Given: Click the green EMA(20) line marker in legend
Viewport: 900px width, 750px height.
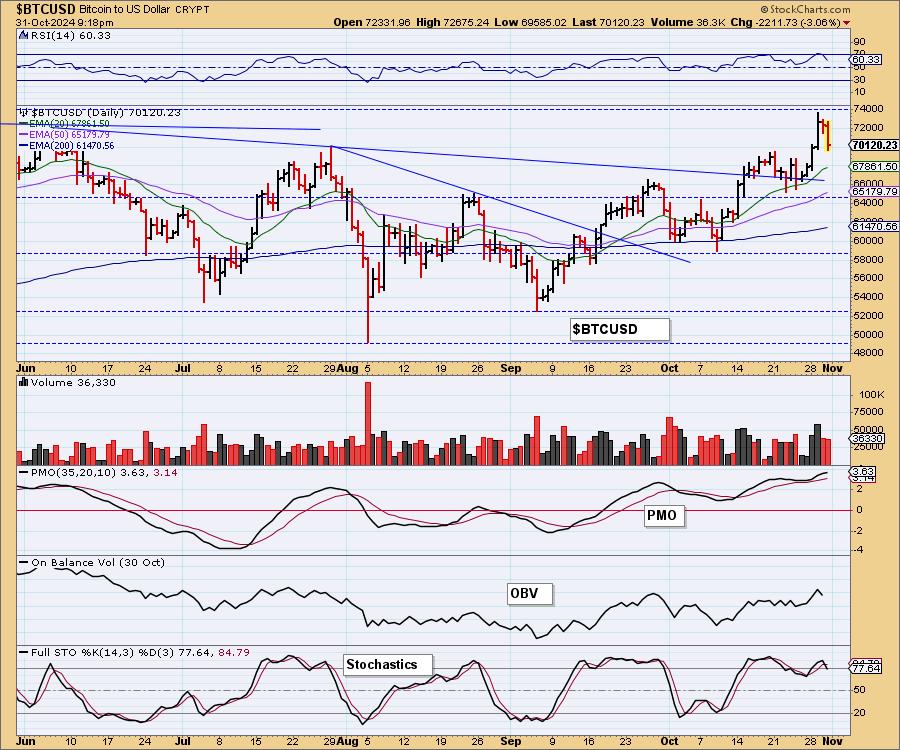Looking at the screenshot, I should [x=24, y=124].
